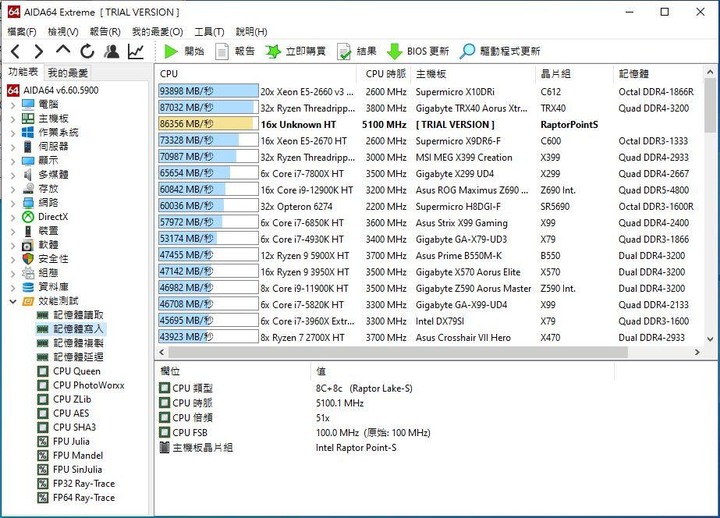Expand the 電腦 tree node
This screenshot has height=518, width=720.
[x=12, y=105]
